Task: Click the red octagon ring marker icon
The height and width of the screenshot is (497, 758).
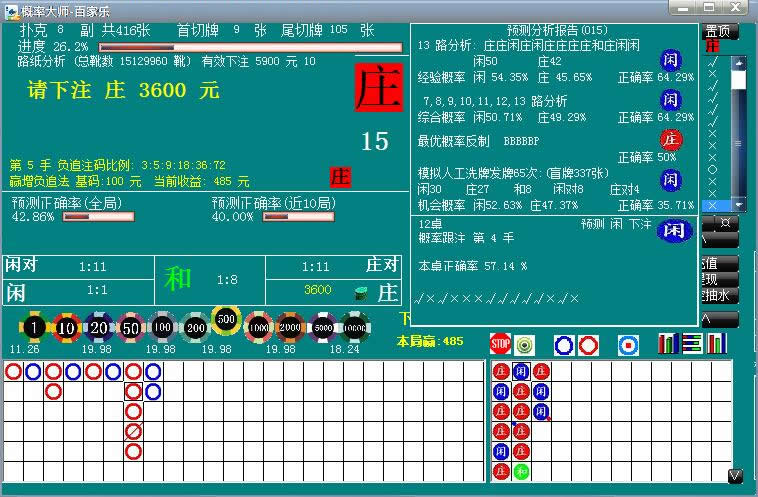Action: (x=588, y=345)
